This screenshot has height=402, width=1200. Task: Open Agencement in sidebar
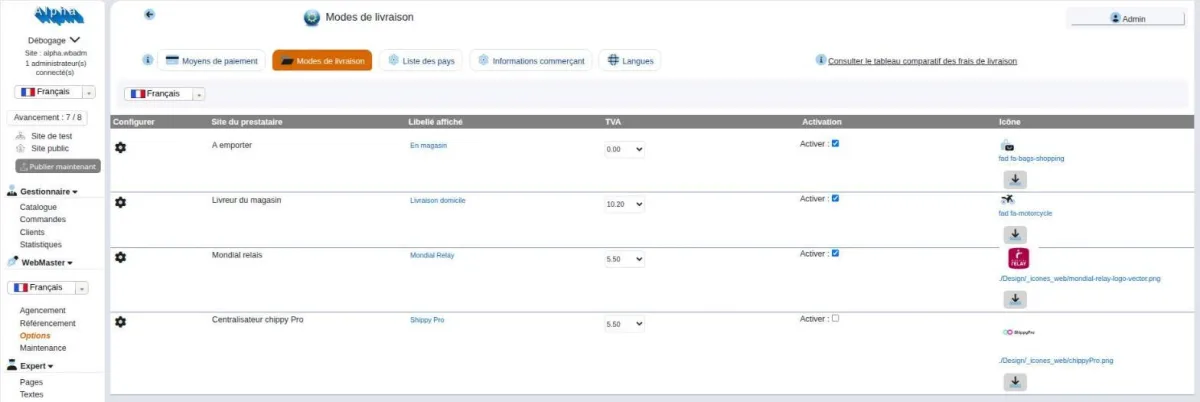point(42,310)
